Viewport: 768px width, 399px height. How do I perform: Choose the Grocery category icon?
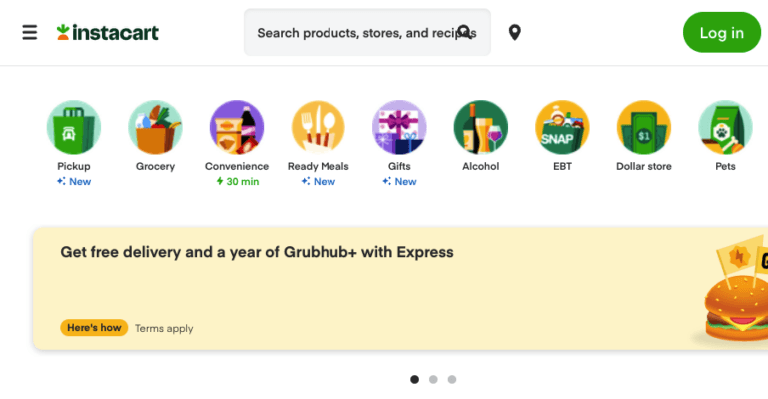(x=155, y=127)
